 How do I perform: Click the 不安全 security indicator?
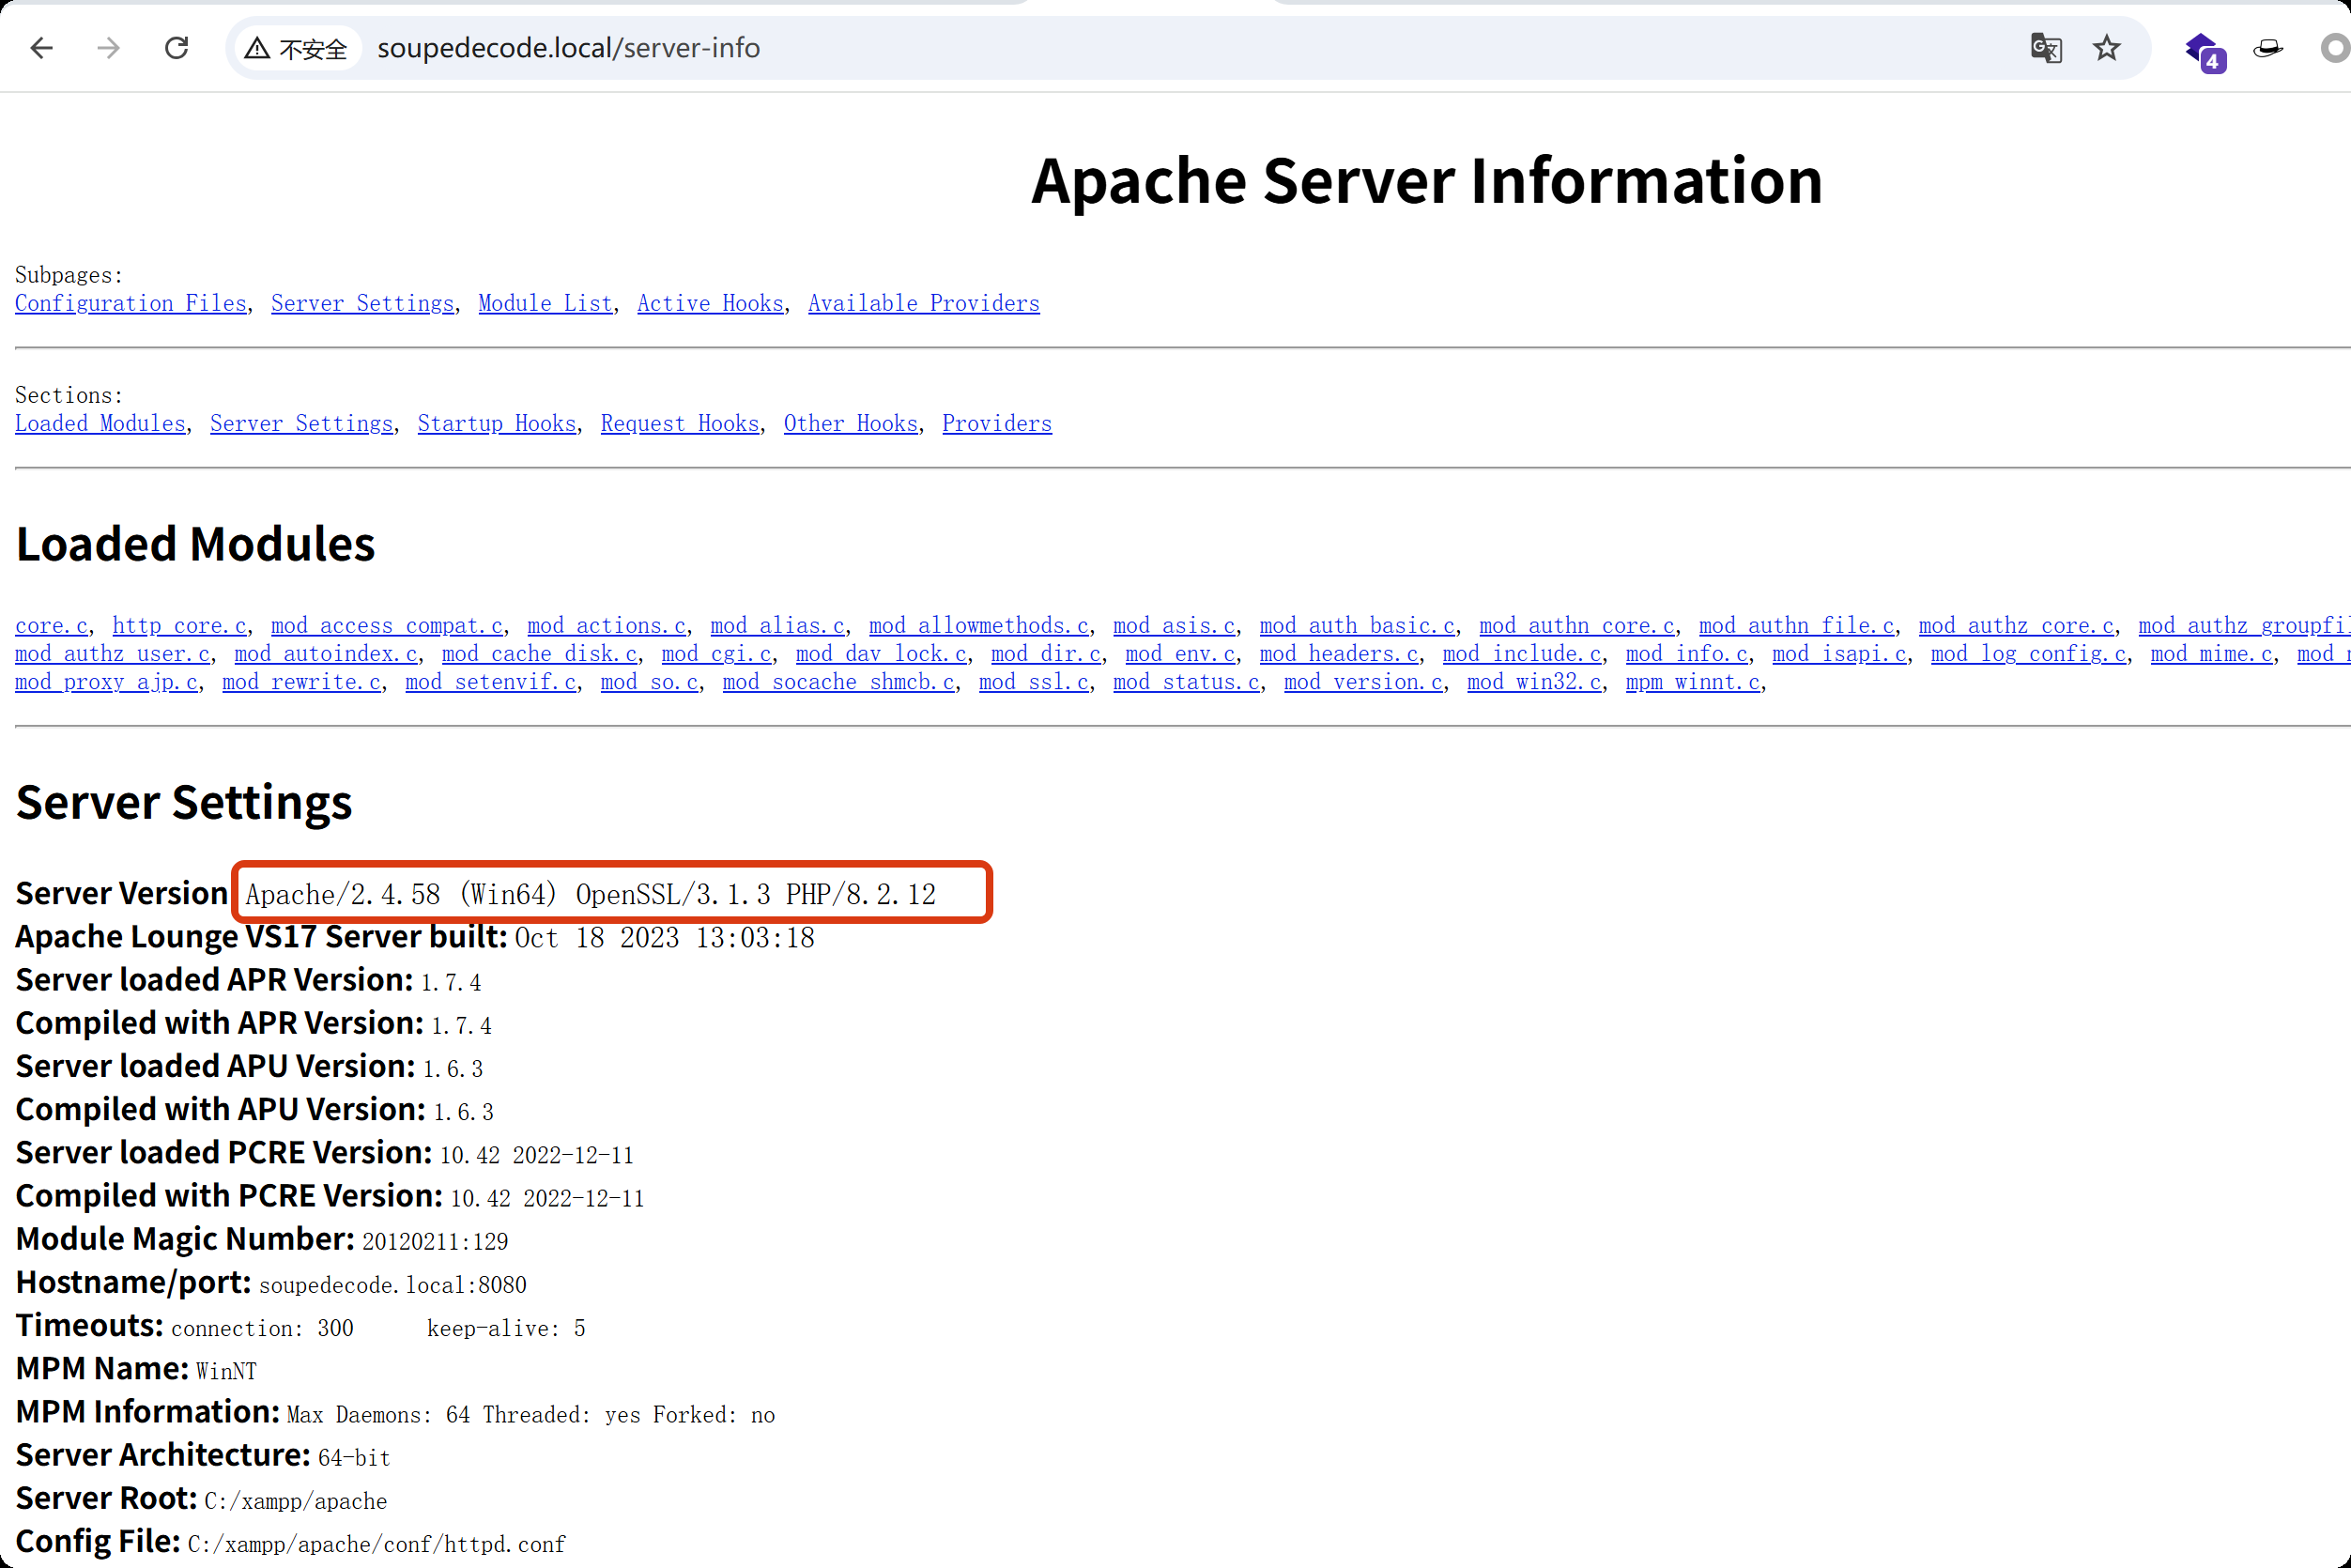coord(295,47)
